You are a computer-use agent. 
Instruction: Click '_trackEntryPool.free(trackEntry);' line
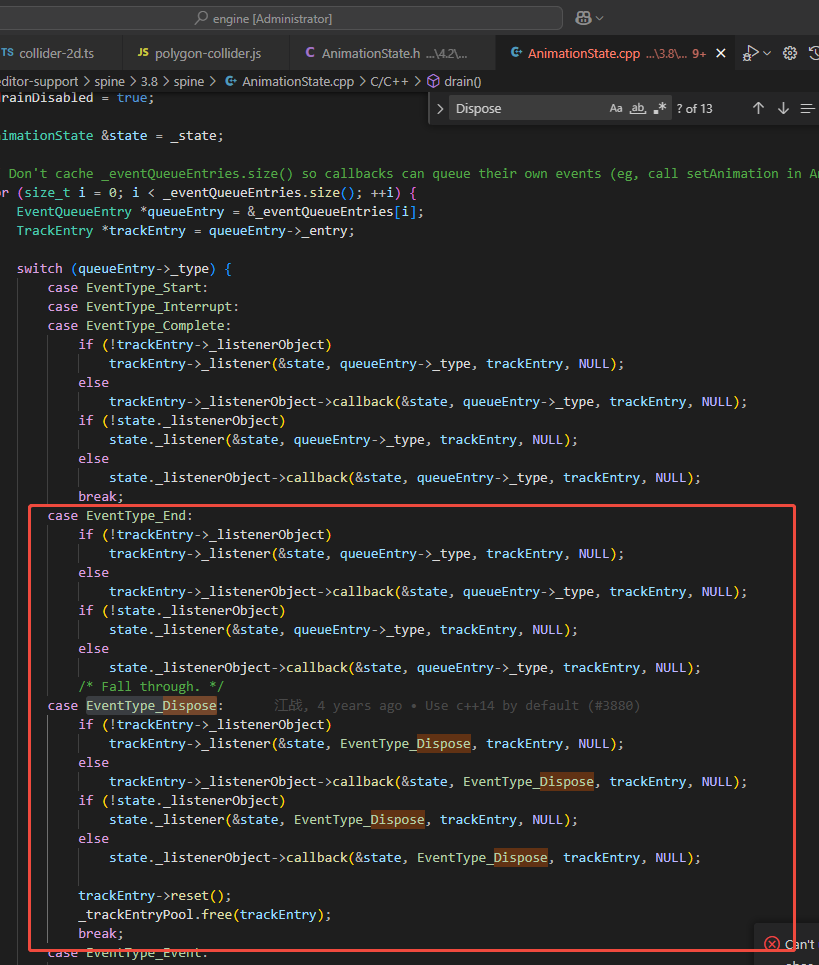[x=204, y=915]
